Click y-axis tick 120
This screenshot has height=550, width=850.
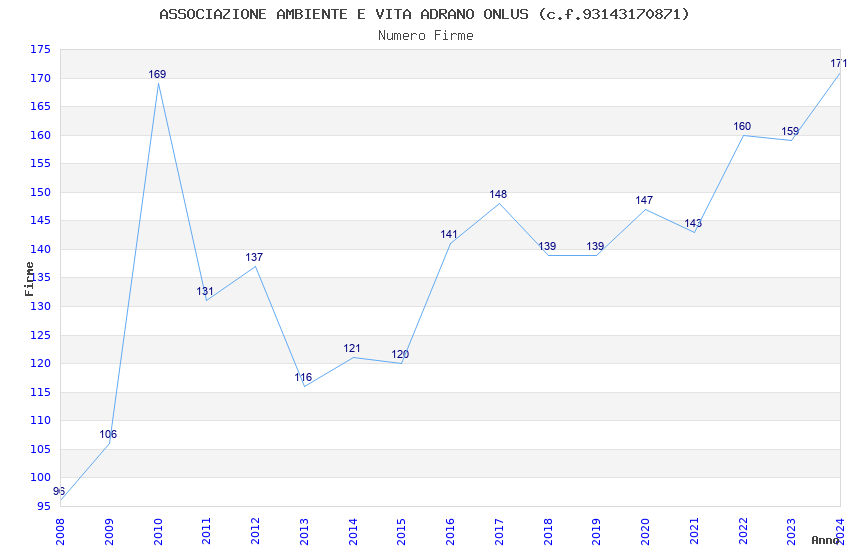click(40, 364)
